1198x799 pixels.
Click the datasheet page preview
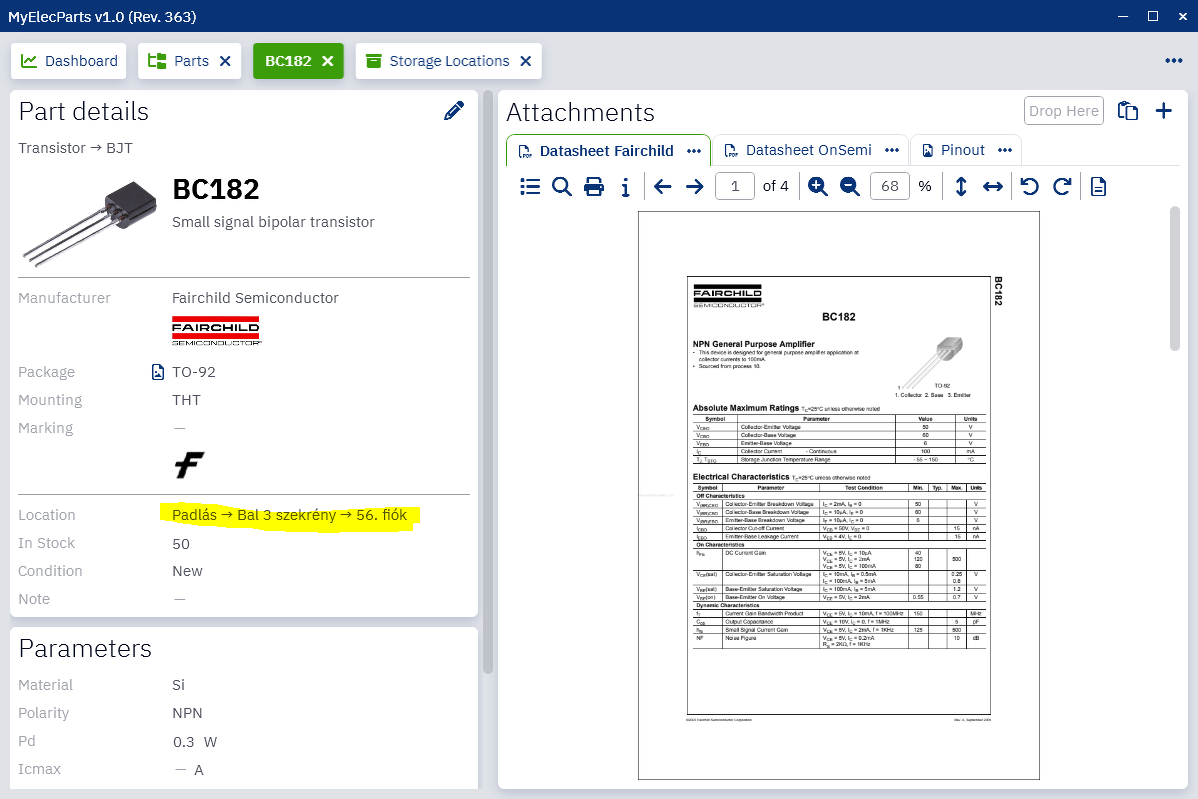click(x=839, y=496)
